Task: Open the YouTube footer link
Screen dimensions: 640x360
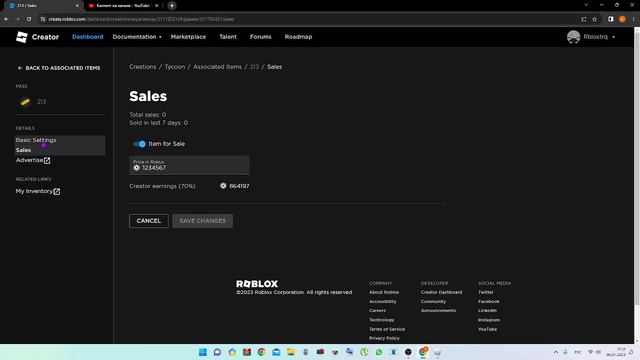Action: point(487,329)
